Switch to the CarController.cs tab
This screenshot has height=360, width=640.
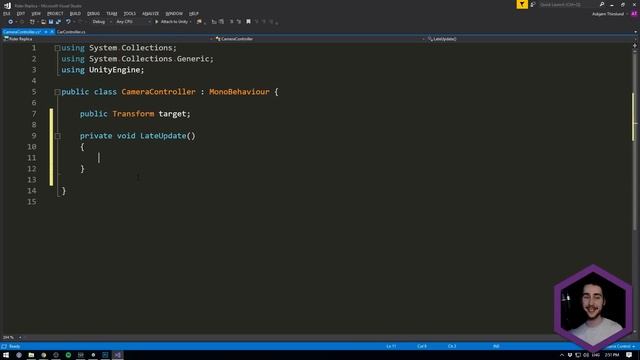pyautogui.click(x=71, y=31)
